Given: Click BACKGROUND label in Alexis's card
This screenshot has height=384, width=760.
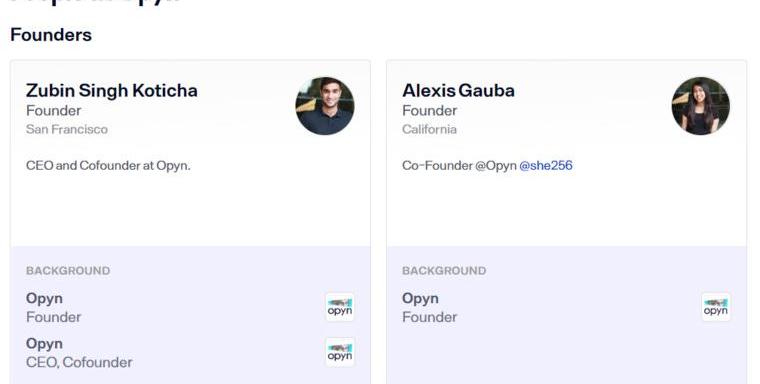Looking at the screenshot, I should pos(444,271).
